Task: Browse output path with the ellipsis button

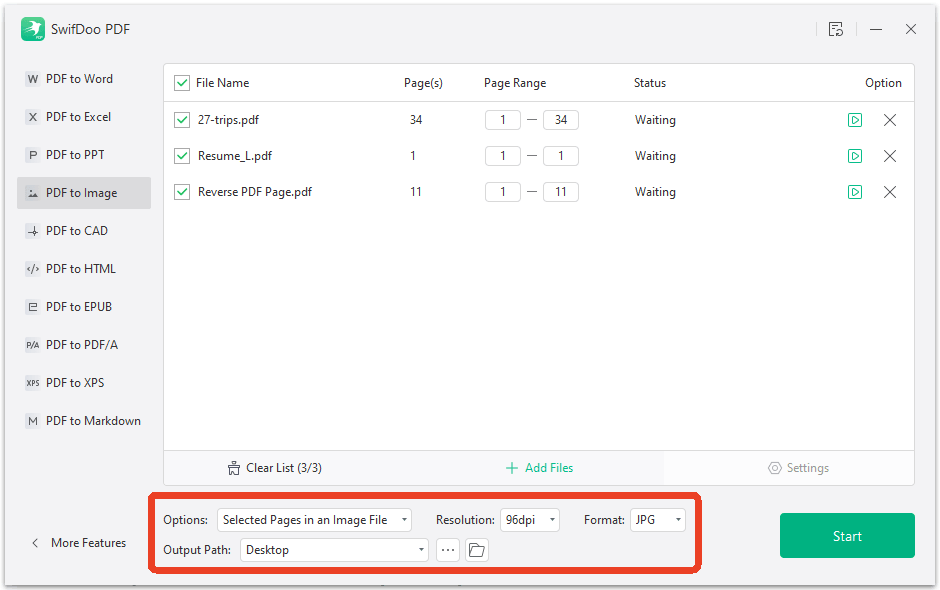Action: tap(448, 550)
